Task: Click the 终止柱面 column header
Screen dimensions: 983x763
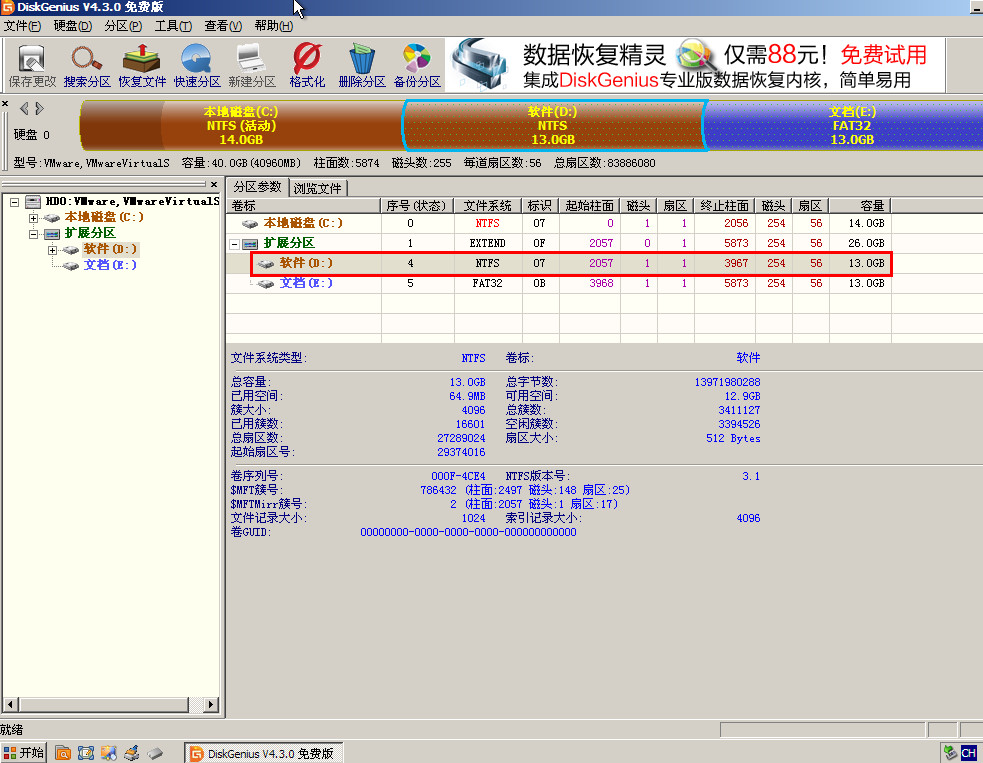Action: [725, 206]
